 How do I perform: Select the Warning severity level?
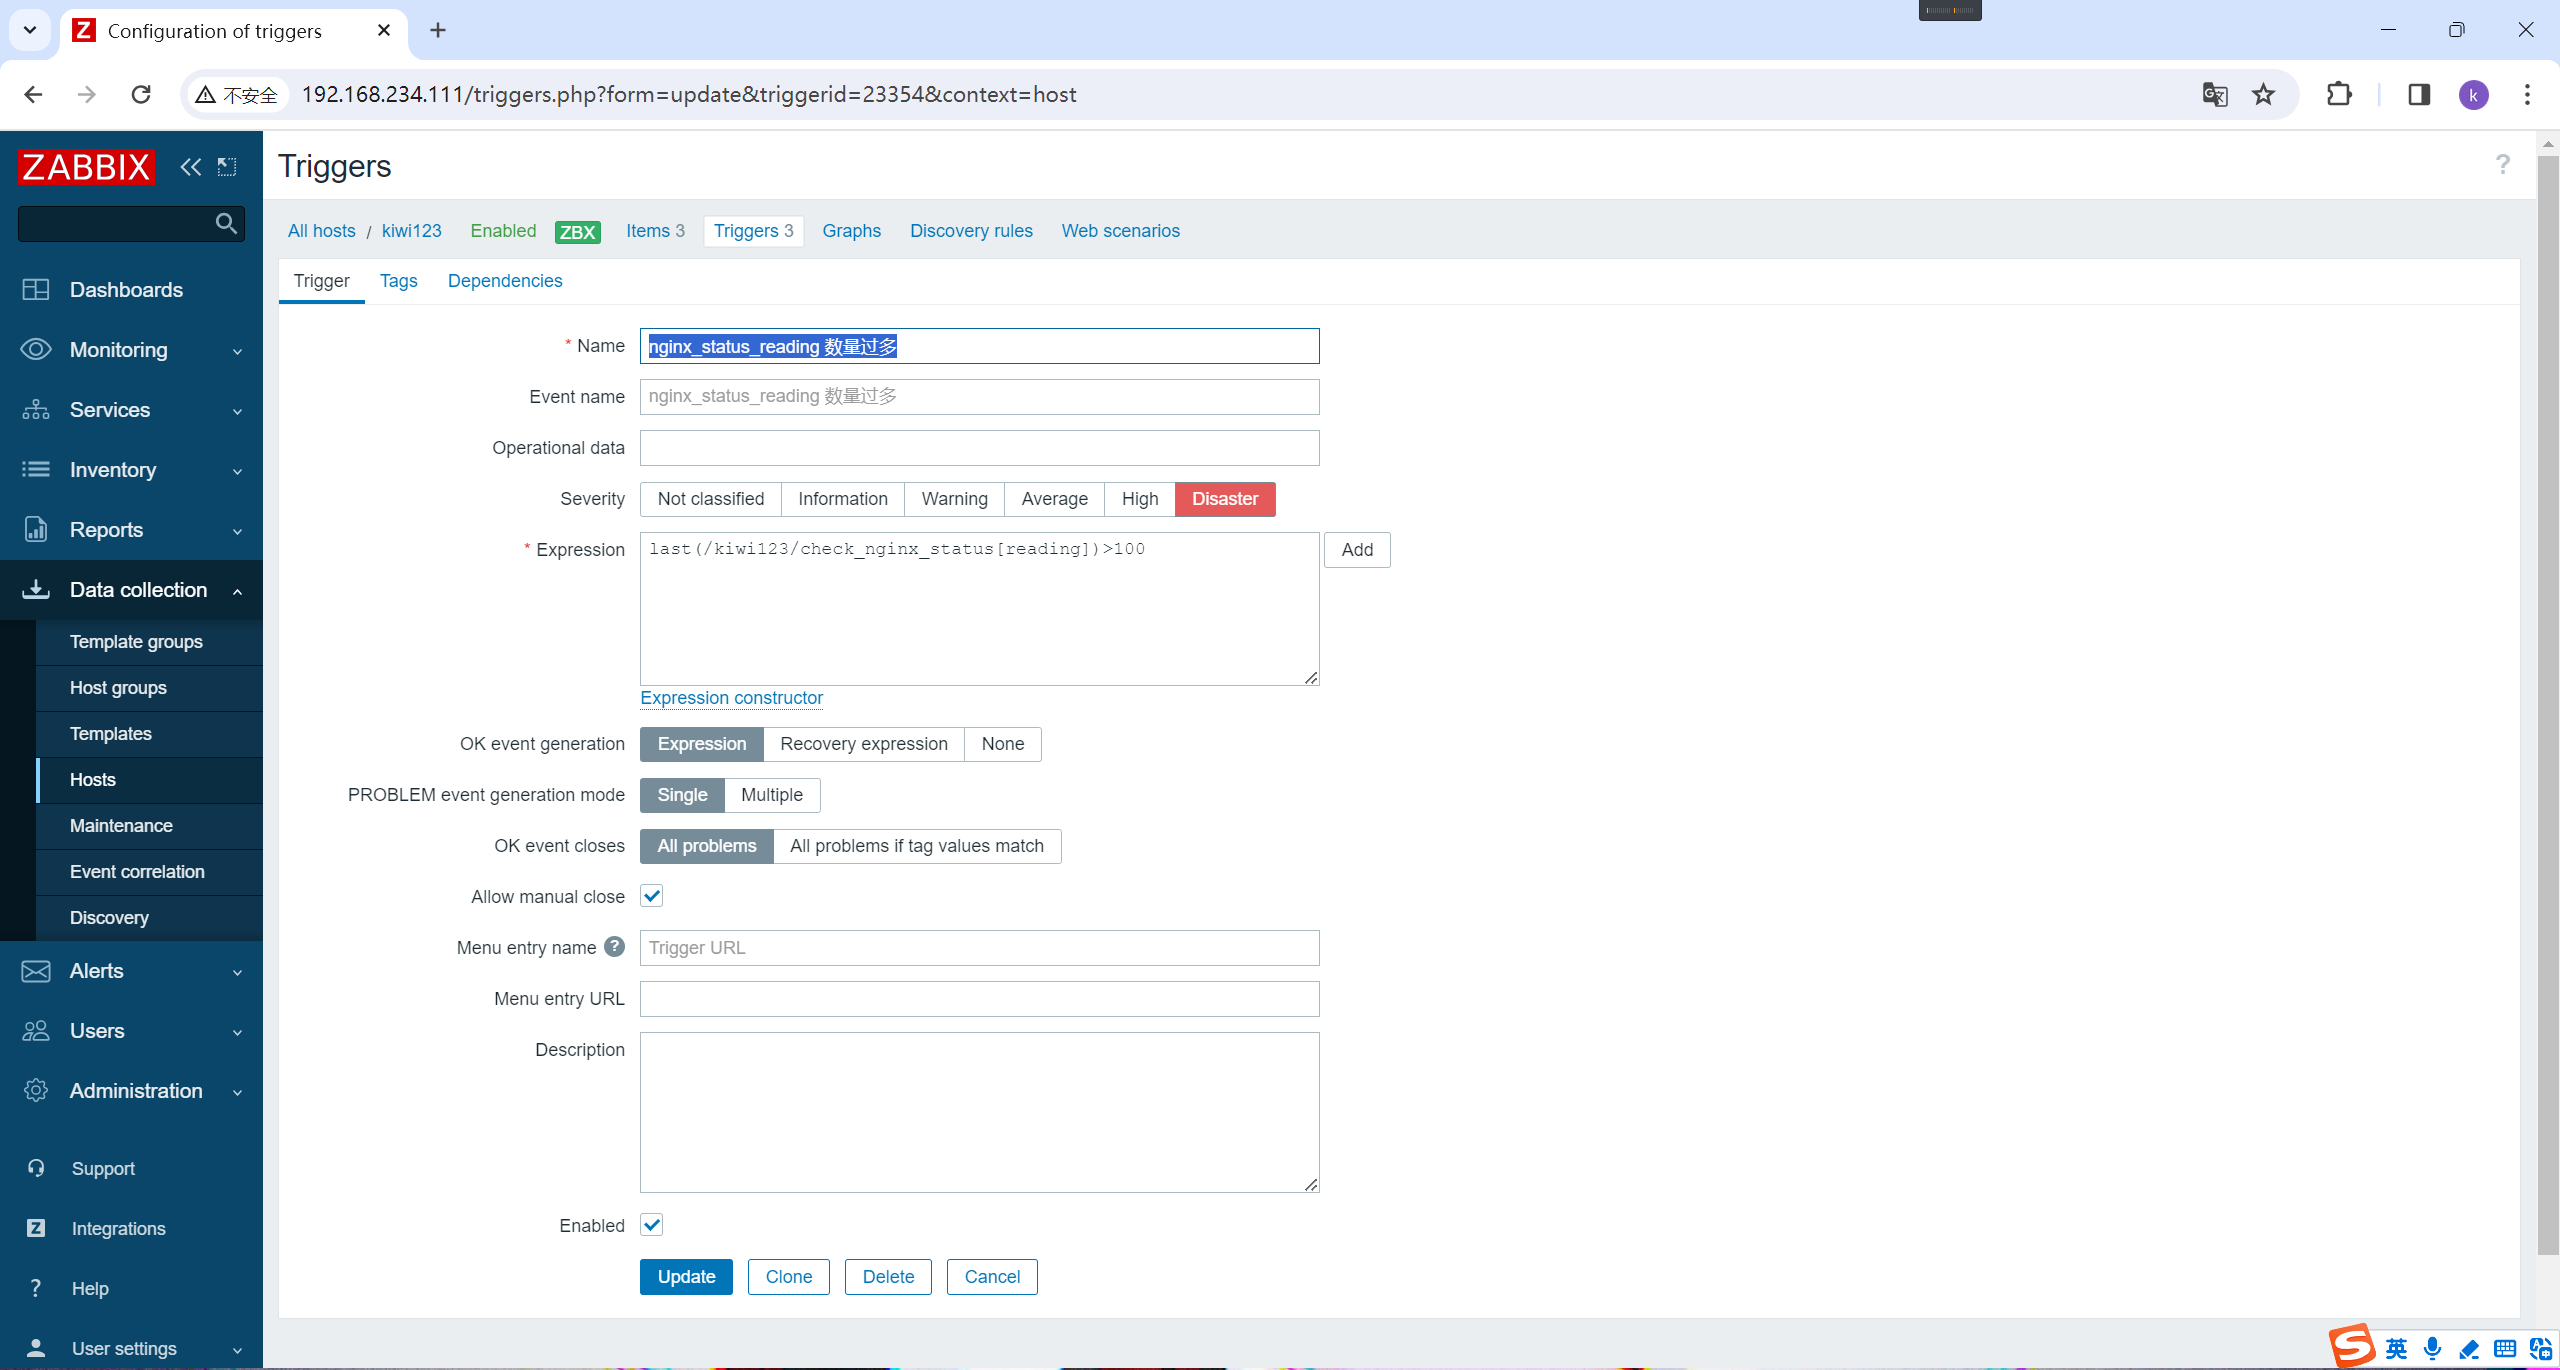(x=954, y=499)
